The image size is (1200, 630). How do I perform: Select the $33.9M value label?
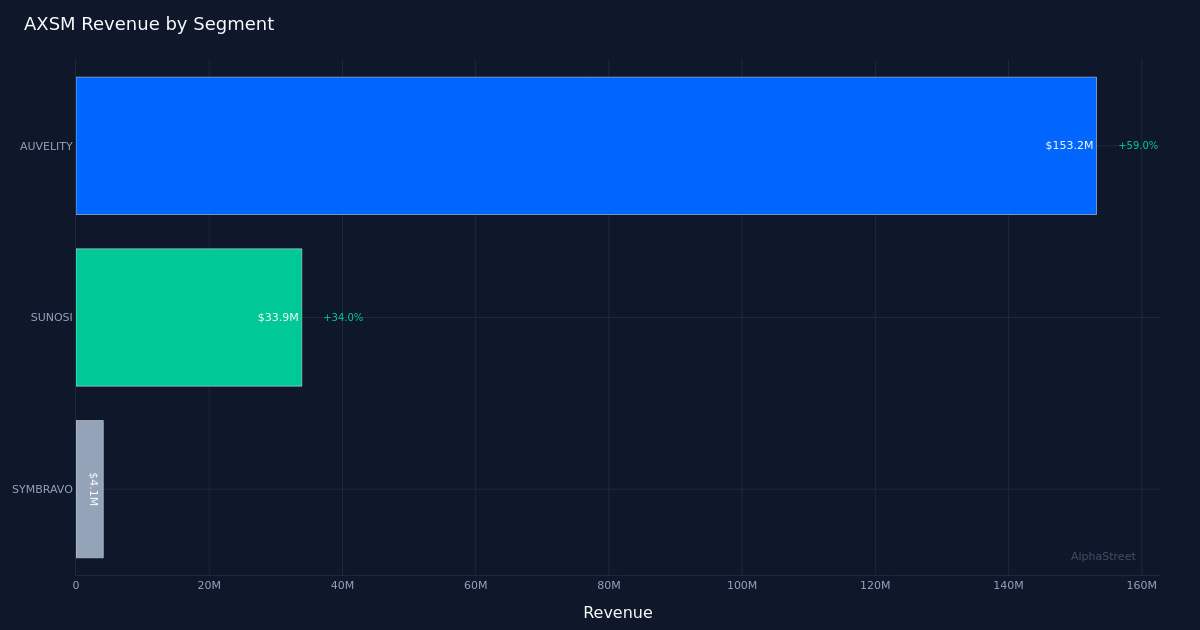[x=278, y=318]
